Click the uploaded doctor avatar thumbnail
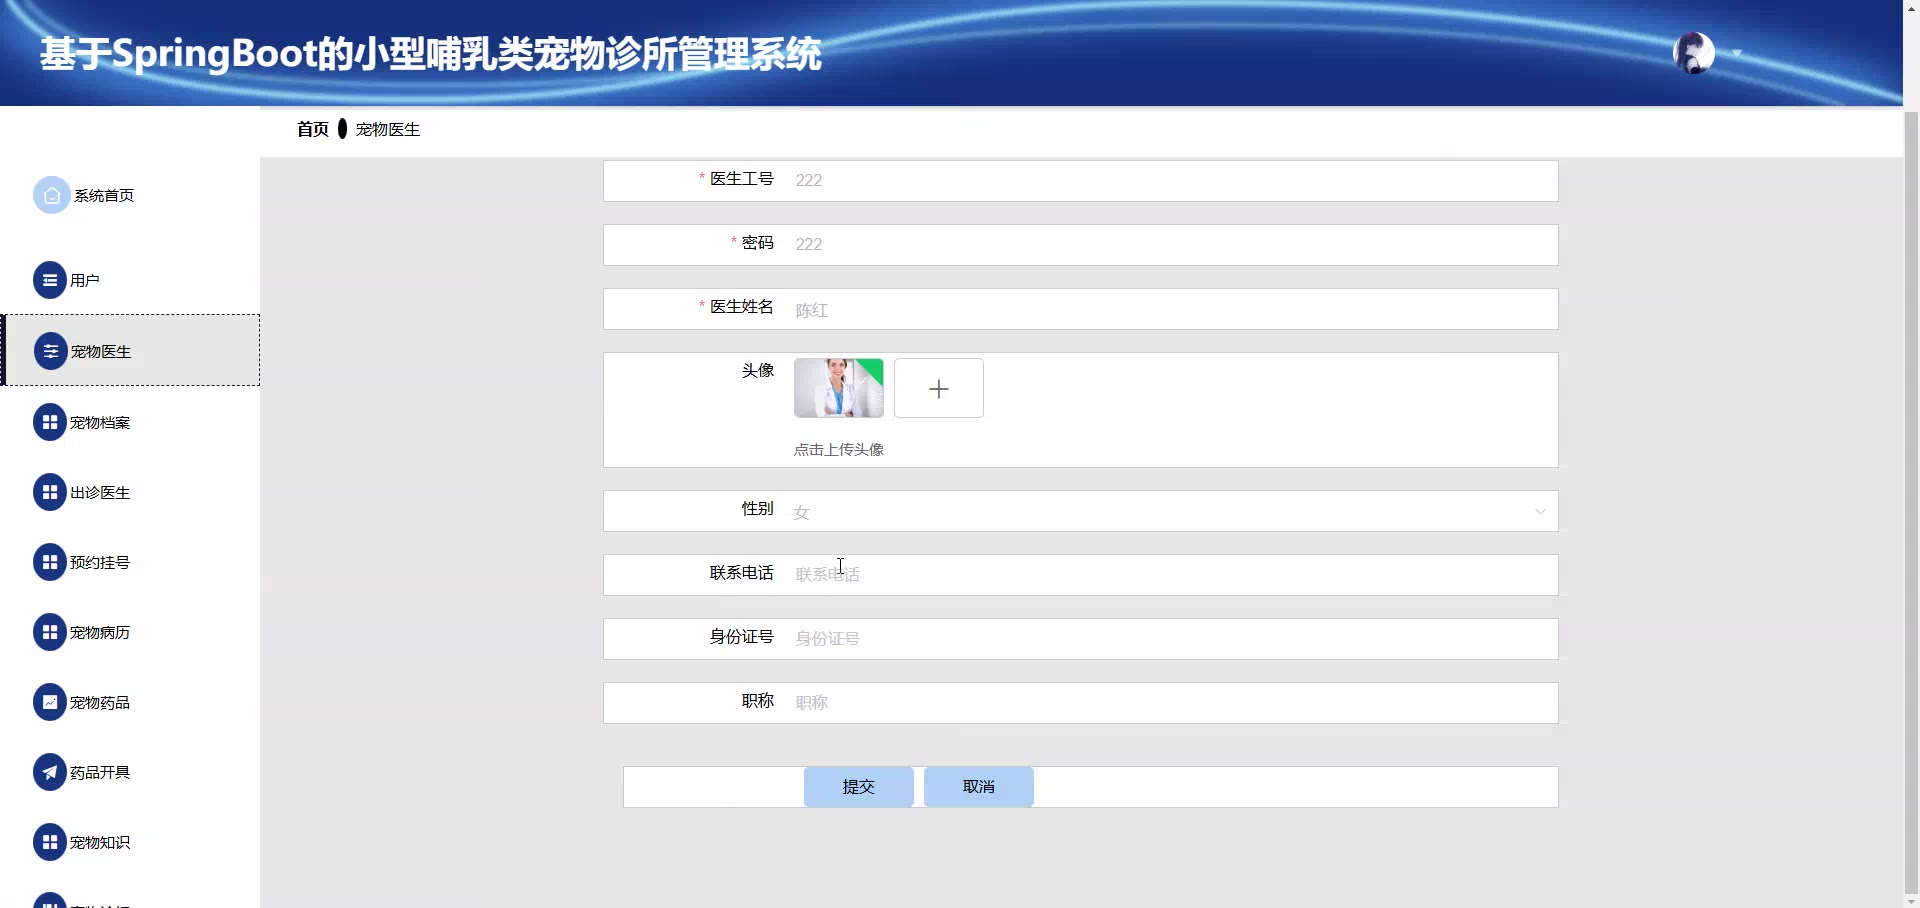This screenshot has width=1920, height=908. (839, 388)
